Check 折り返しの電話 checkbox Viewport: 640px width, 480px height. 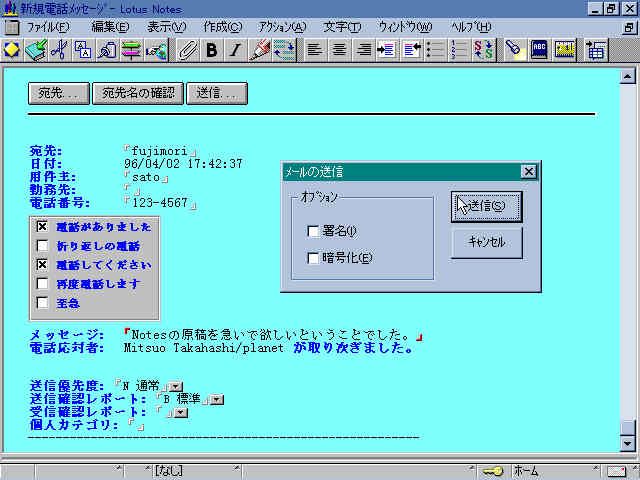[42, 245]
